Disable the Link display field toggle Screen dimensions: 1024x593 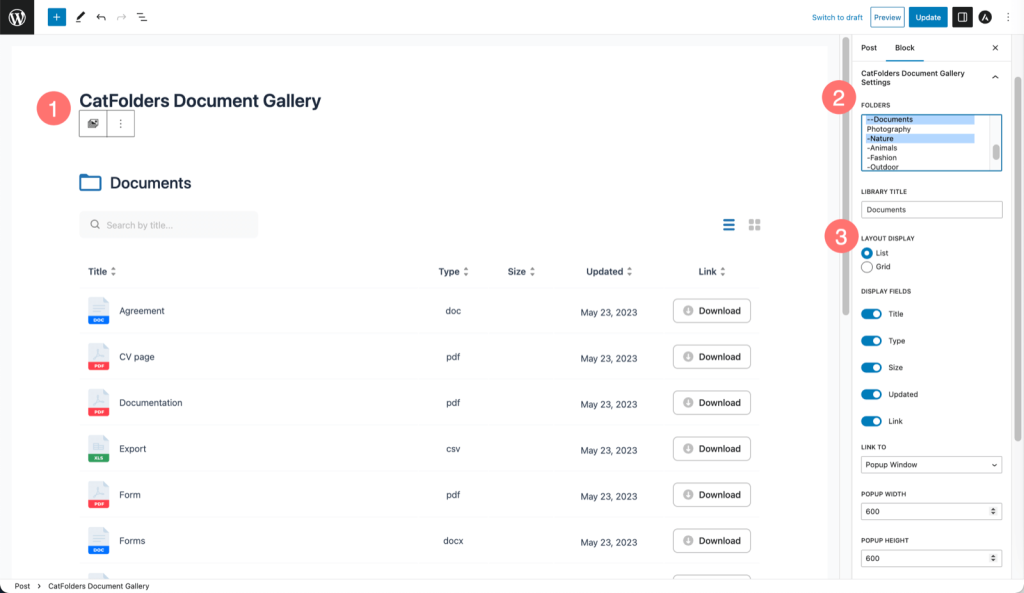(870, 421)
